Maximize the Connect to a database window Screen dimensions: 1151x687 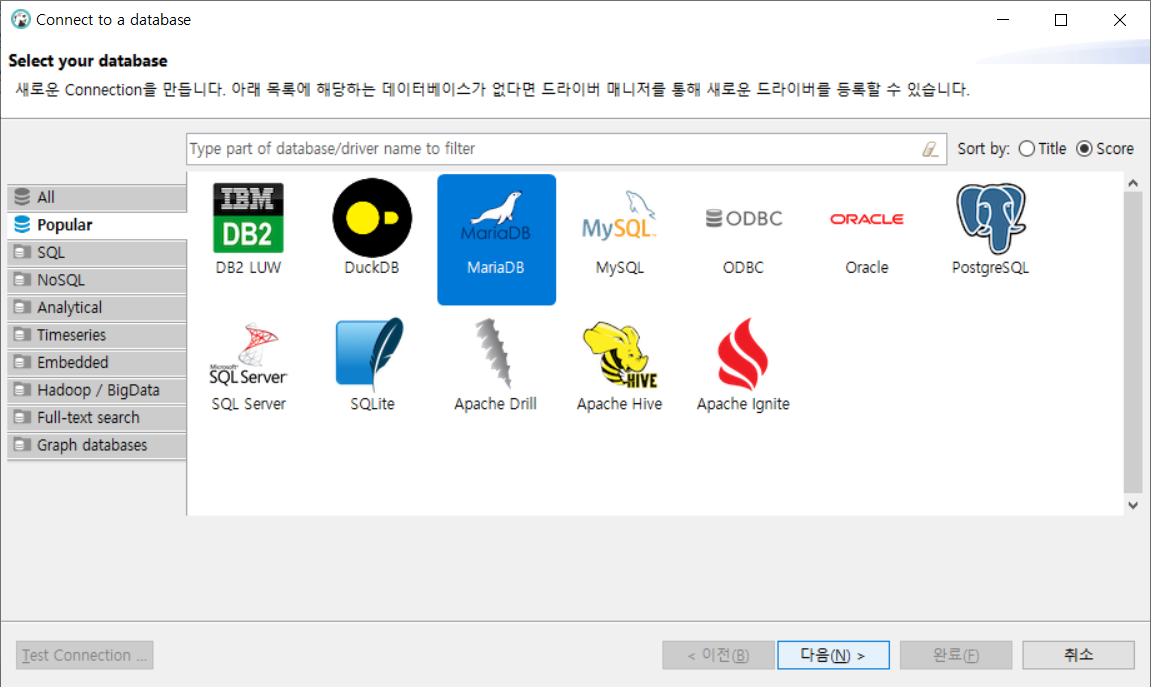pyautogui.click(x=1061, y=20)
